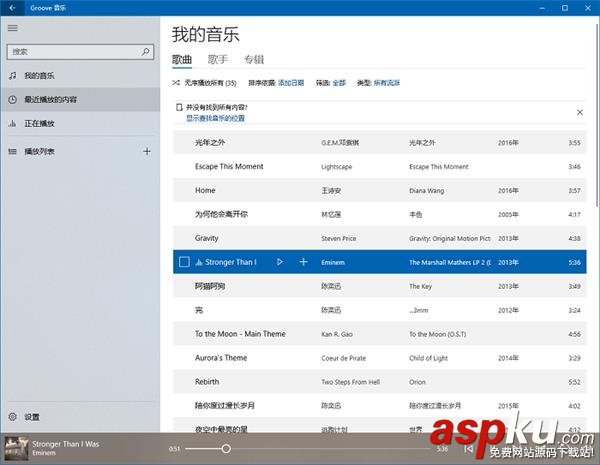Click the song list vertical scrollbar
The image size is (600, 465).
pyautogui.click(x=597, y=115)
